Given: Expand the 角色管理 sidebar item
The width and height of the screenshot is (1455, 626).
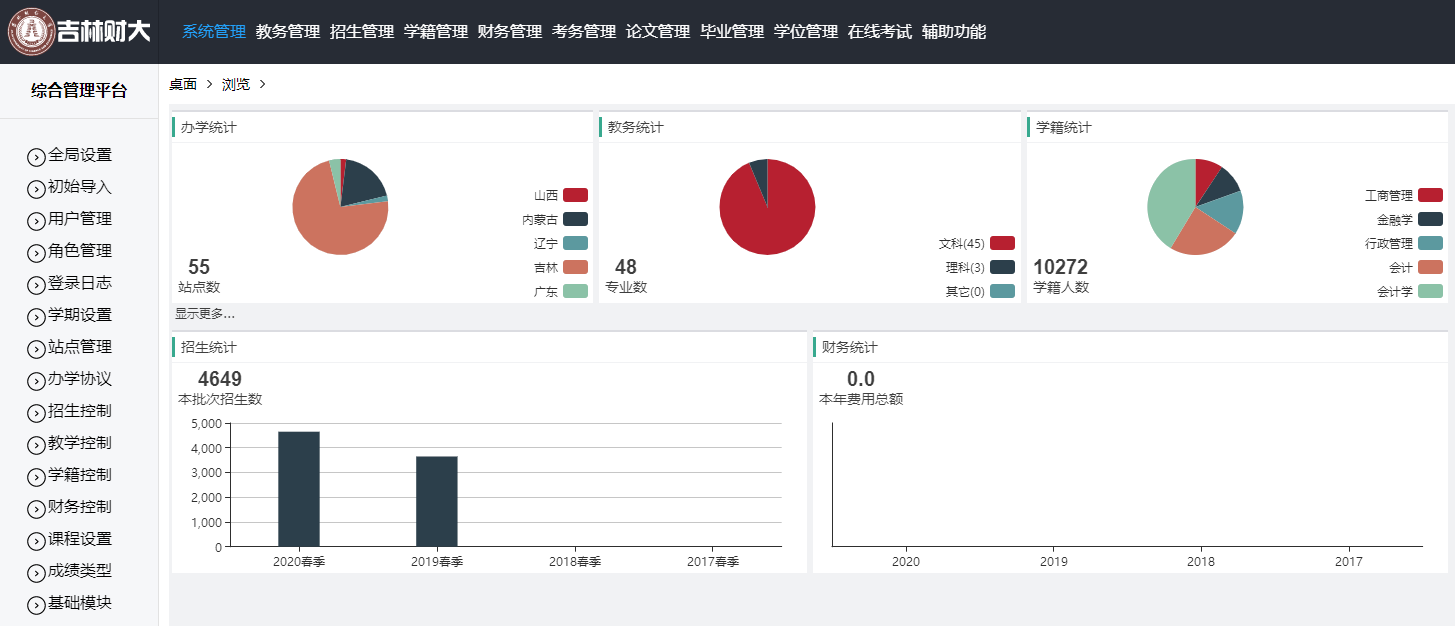Looking at the screenshot, I should pyautogui.click(x=79, y=251).
